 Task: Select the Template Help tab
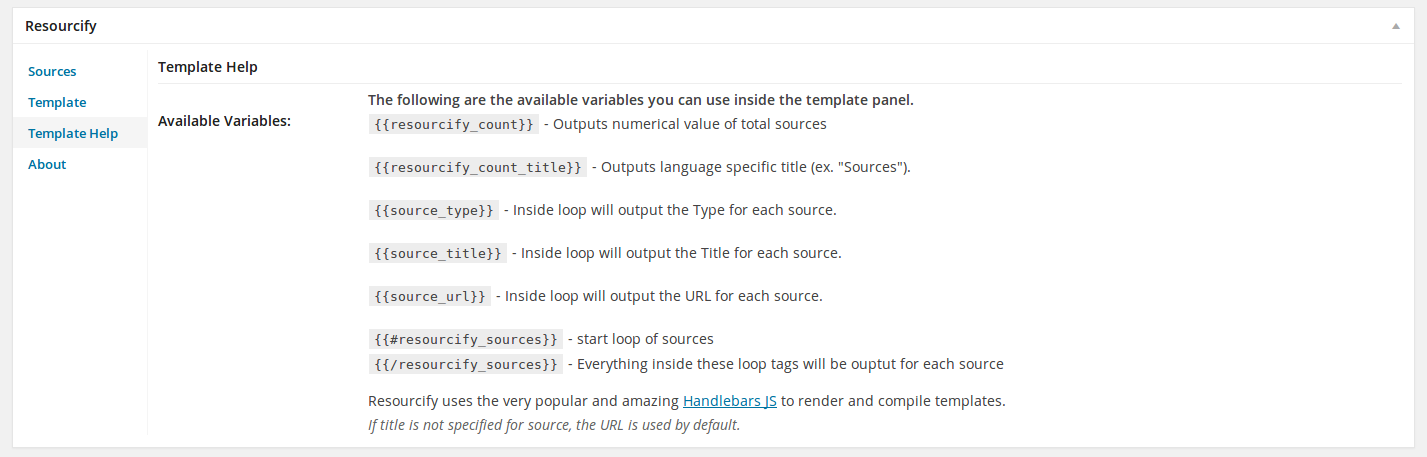(x=73, y=134)
